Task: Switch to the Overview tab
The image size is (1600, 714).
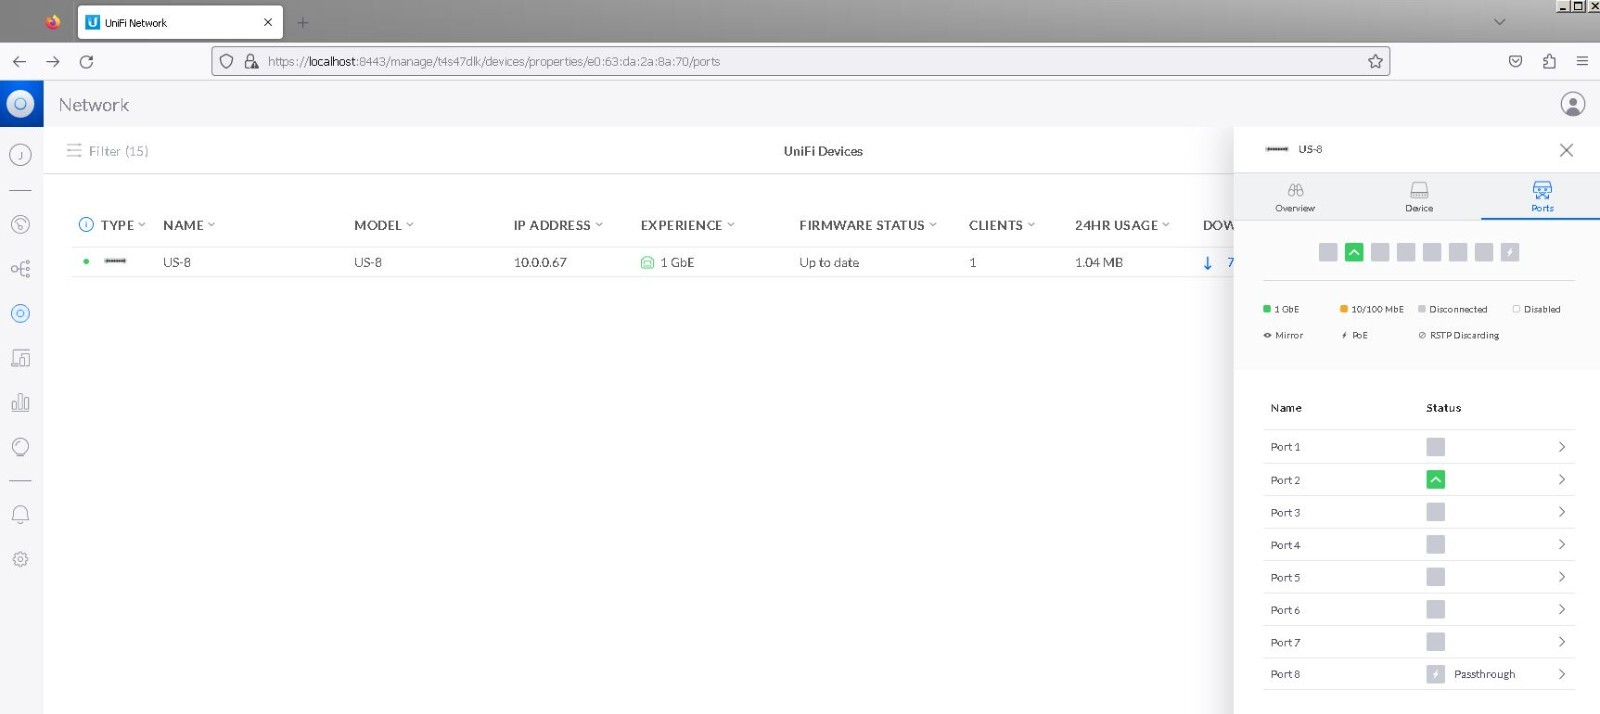Action: click(1295, 197)
